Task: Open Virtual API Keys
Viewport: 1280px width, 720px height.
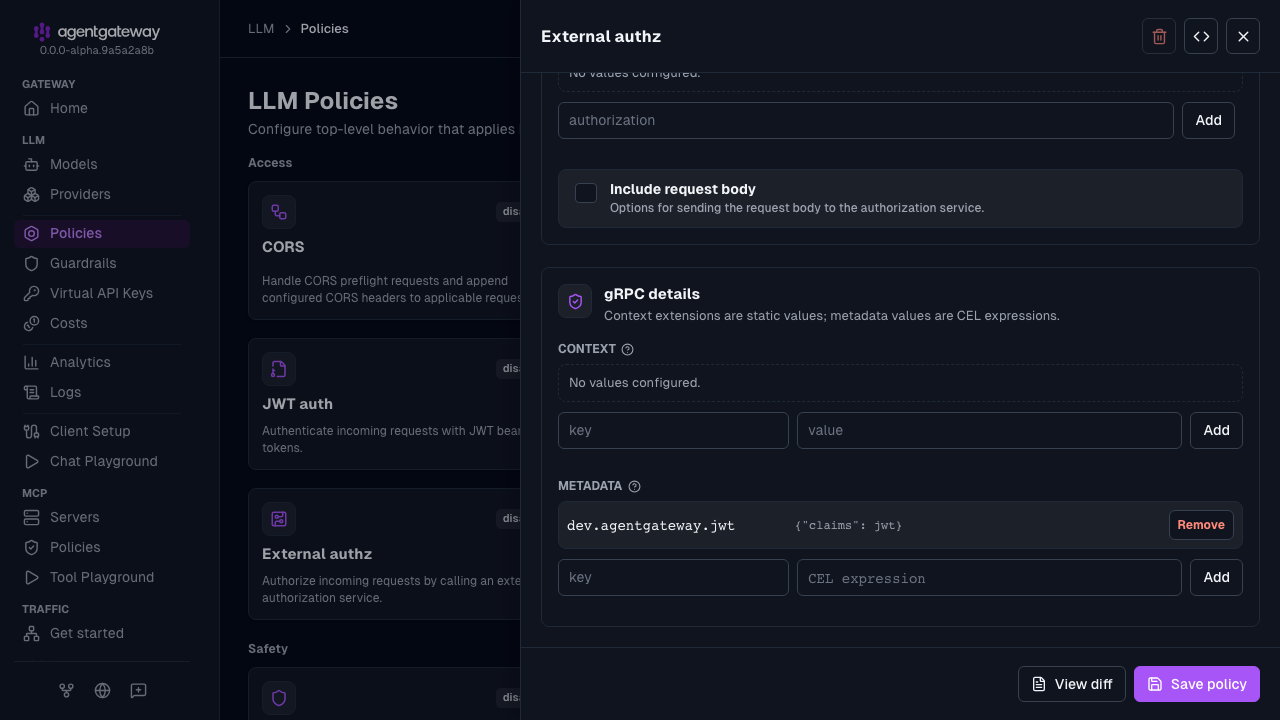Action: pyautogui.click(x=102, y=293)
